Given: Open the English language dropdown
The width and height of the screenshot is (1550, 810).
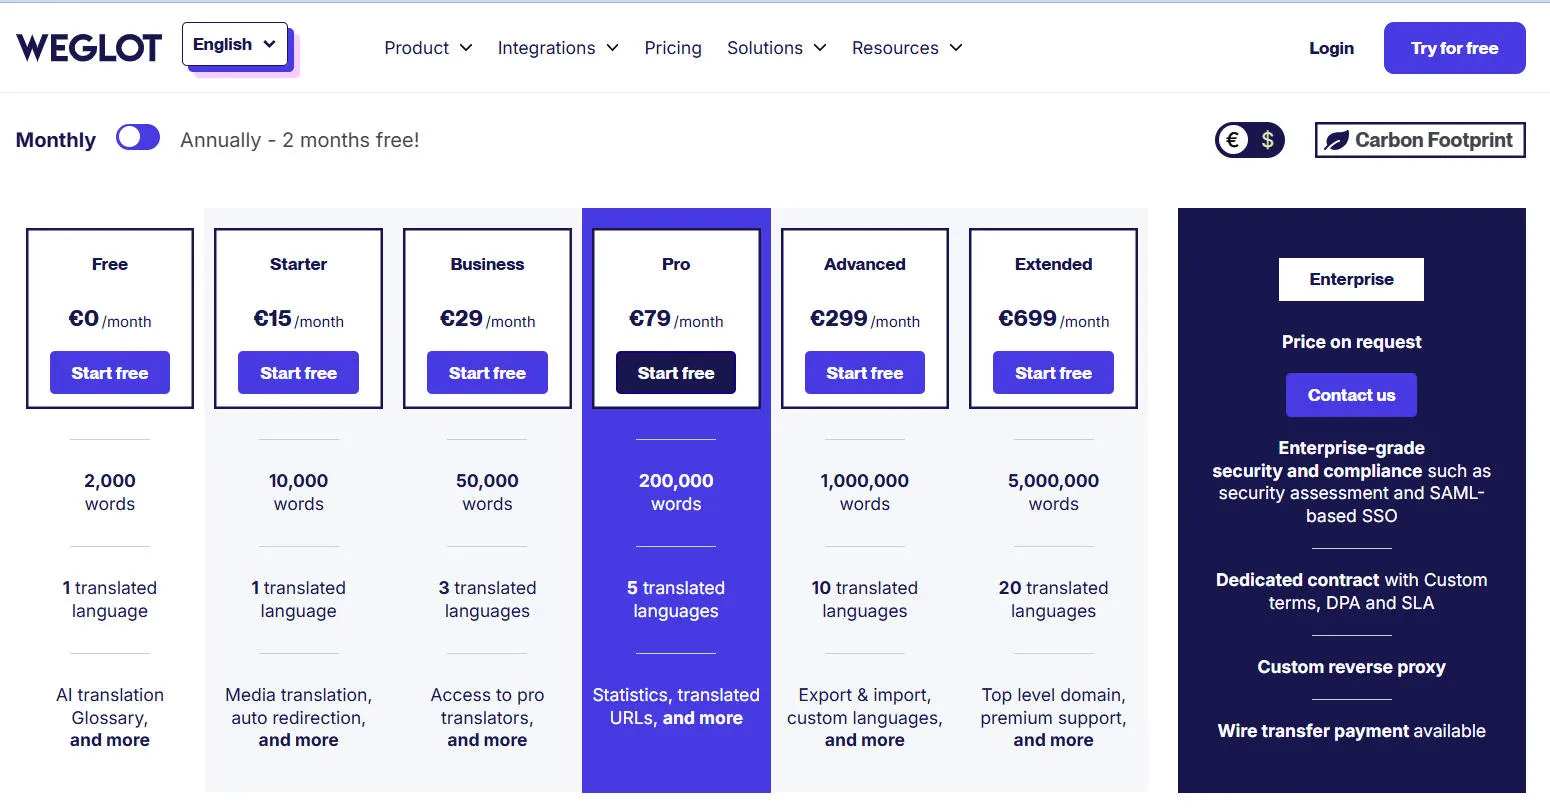Looking at the screenshot, I should pyautogui.click(x=235, y=45).
